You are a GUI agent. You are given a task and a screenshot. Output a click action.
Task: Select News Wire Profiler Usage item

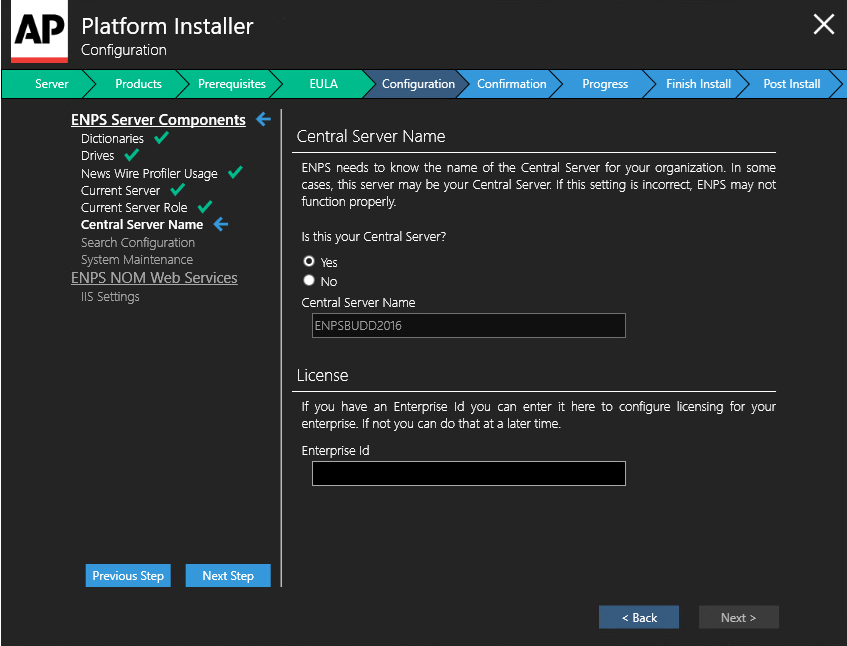click(x=149, y=173)
